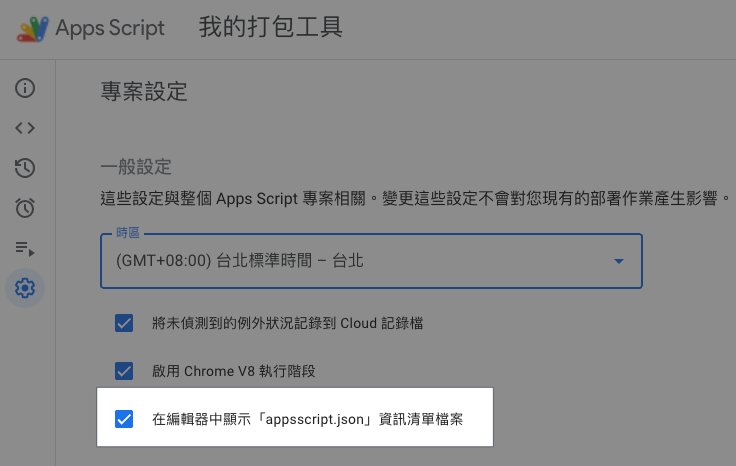Image resolution: width=736 pixels, height=466 pixels.
Task: Select the Project Settings gear icon
Action: [25, 288]
